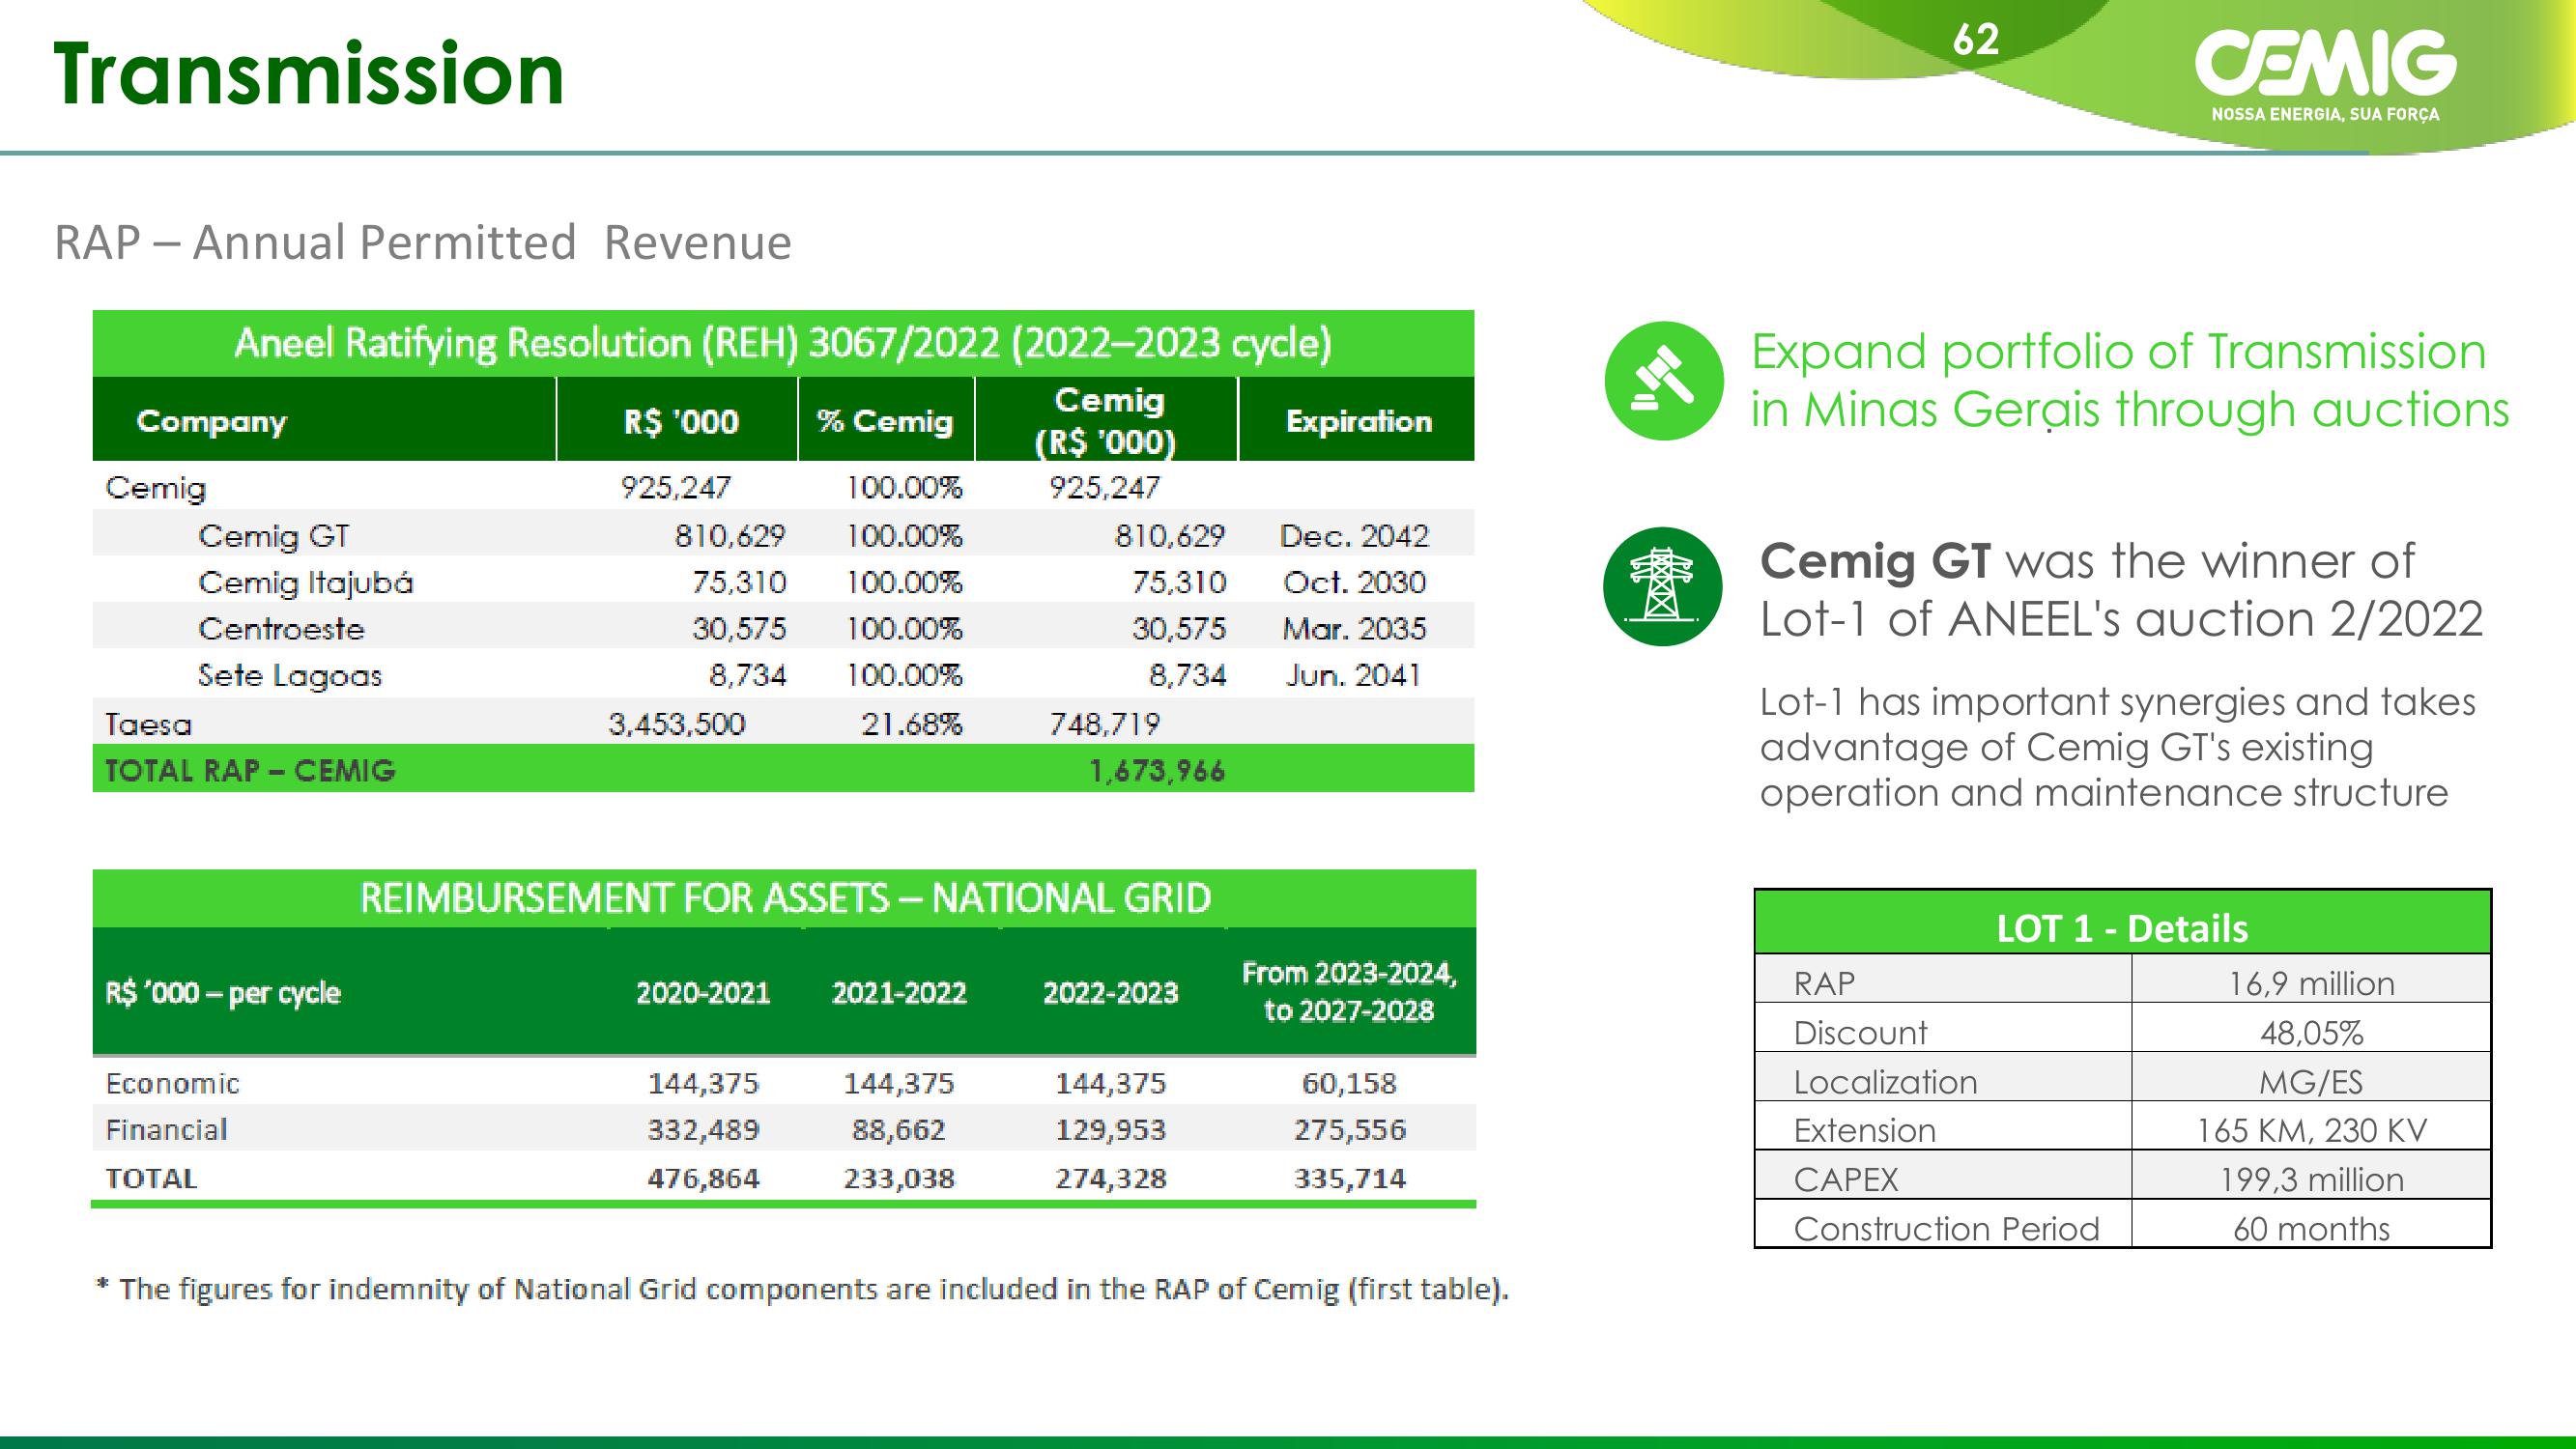Select the 'RAP – Annual Permitted Revenue' subtitle

pyautogui.click(x=423, y=243)
